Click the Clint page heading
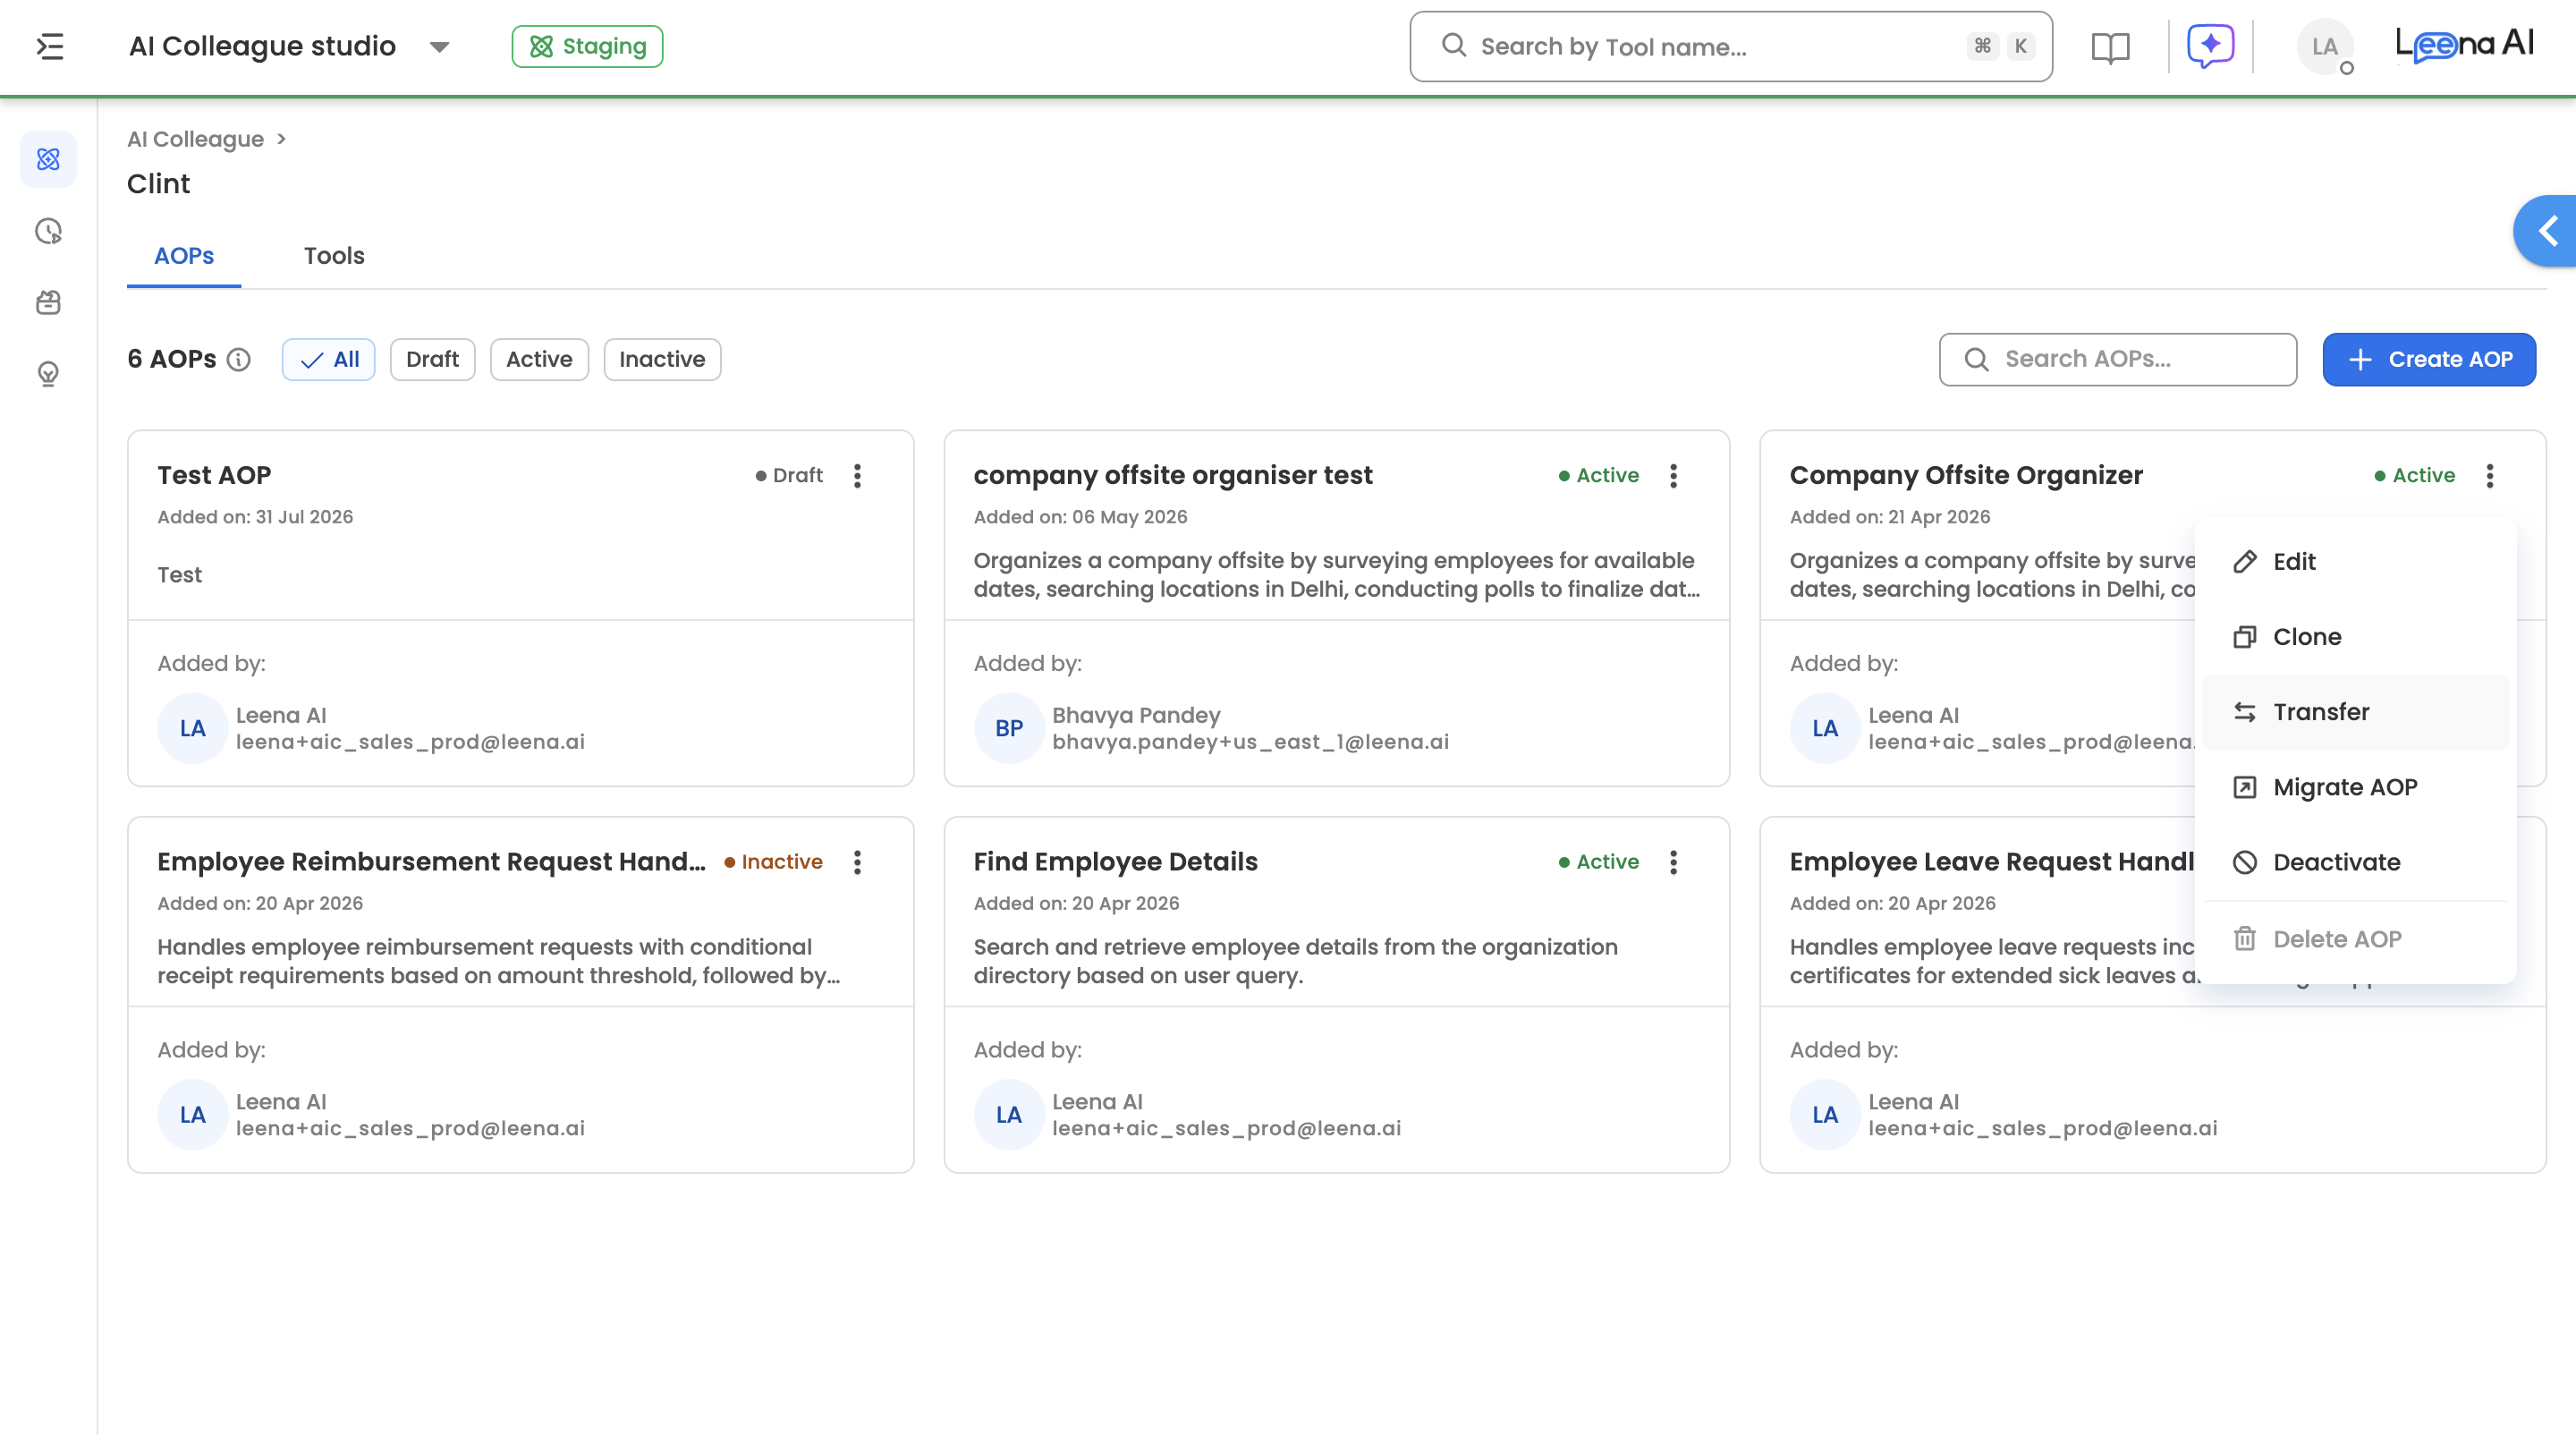This screenshot has height=1435, width=2576. pos(158,184)
